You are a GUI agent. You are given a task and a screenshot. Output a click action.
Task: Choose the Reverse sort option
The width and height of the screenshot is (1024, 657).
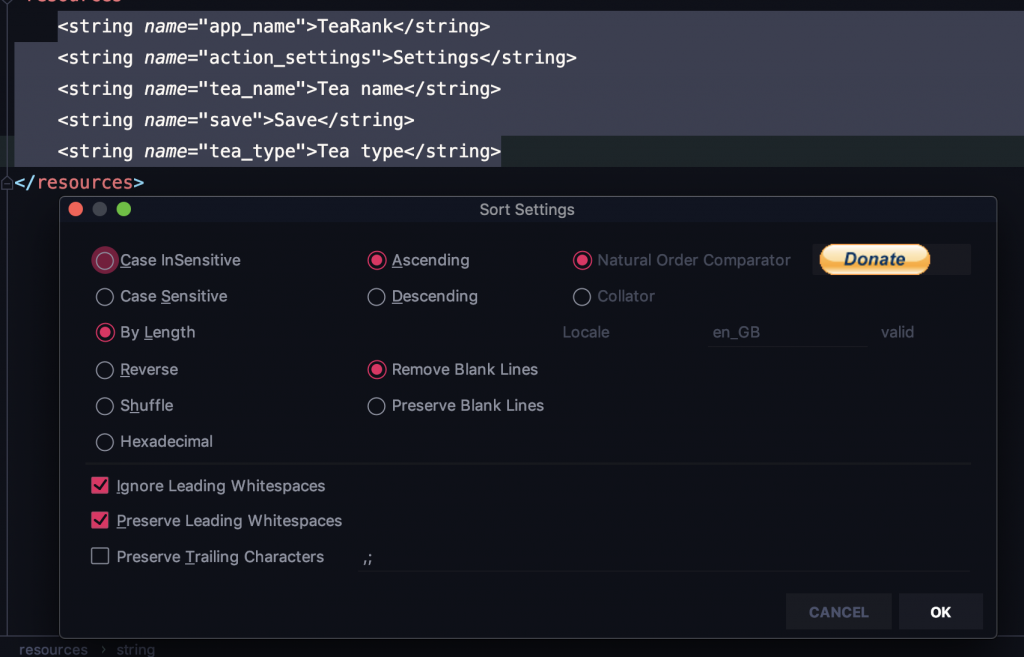(105, 370)
